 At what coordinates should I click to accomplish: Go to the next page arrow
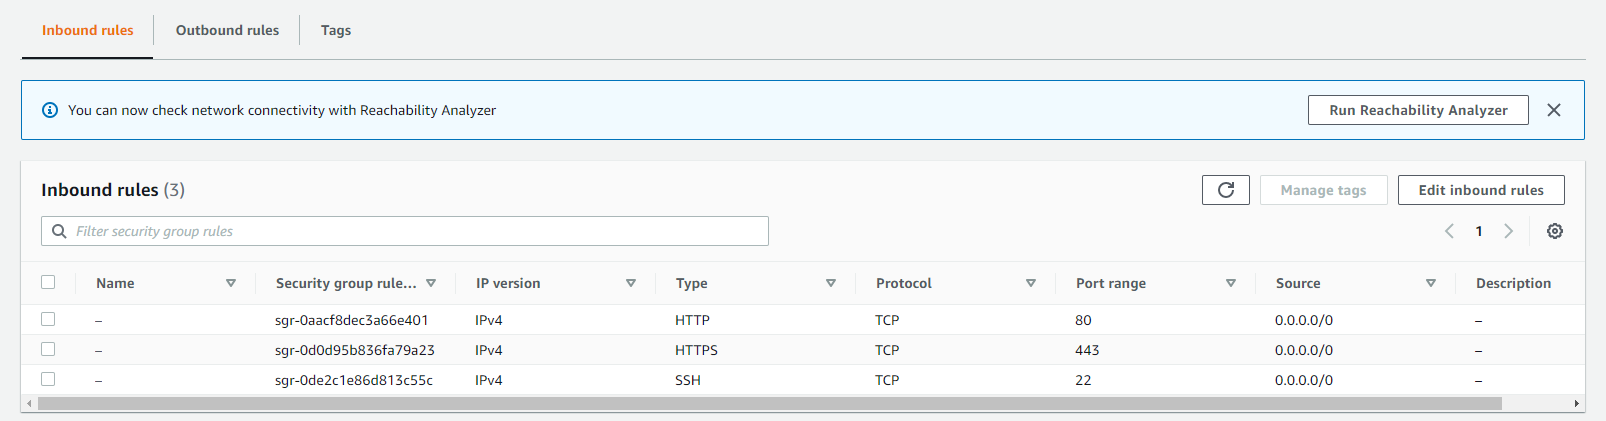(x=1509, y=231)
